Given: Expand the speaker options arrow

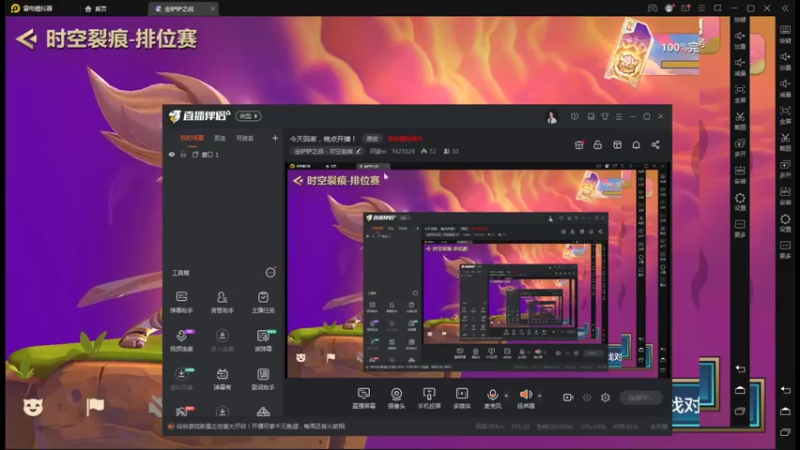Looking at the screenshot, I should [x=539, y=395].
